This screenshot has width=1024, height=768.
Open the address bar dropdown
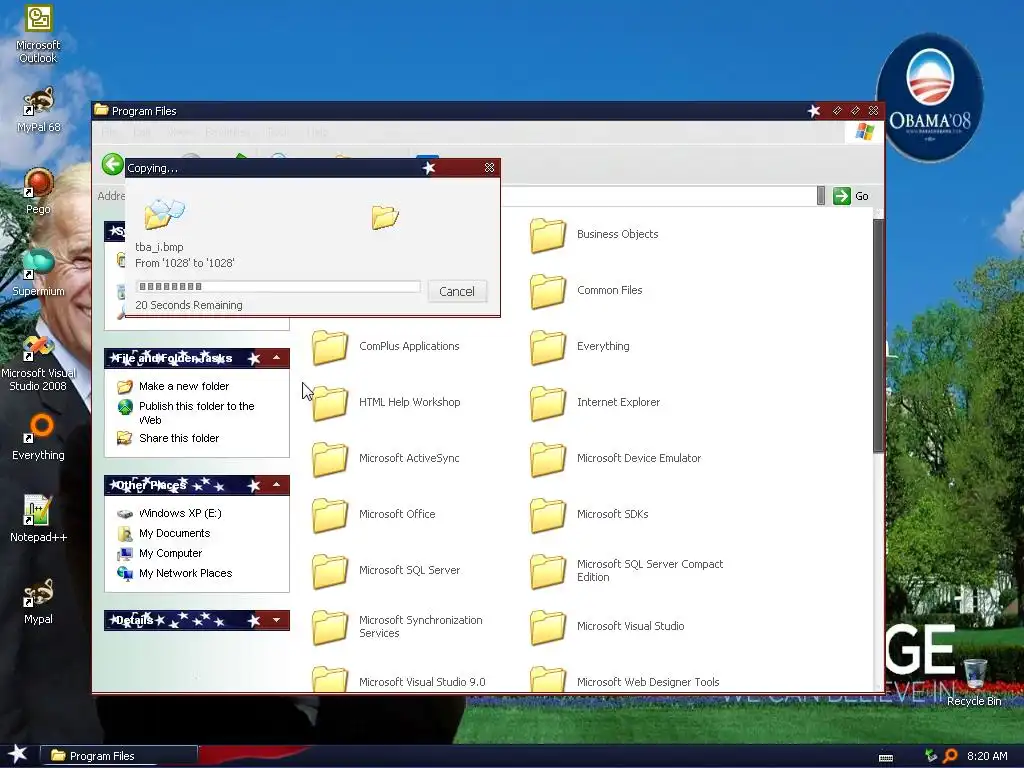tap(821, 196)
